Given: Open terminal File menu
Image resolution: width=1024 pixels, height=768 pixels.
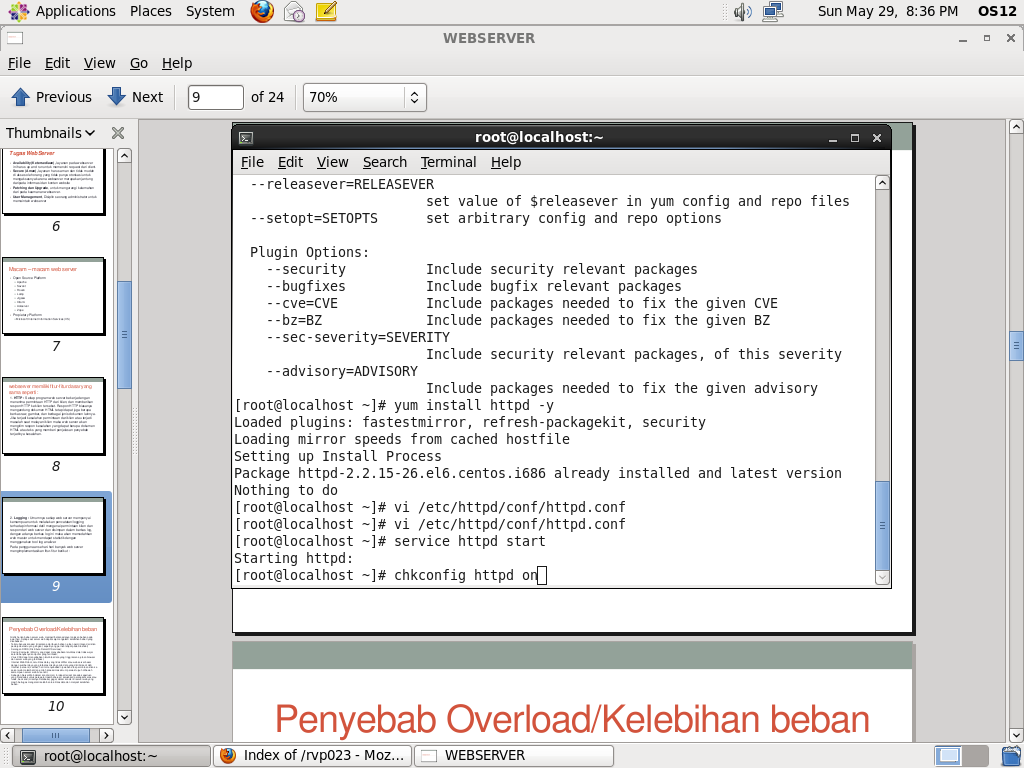Looking at the screenshot, I should pos(252,162).
